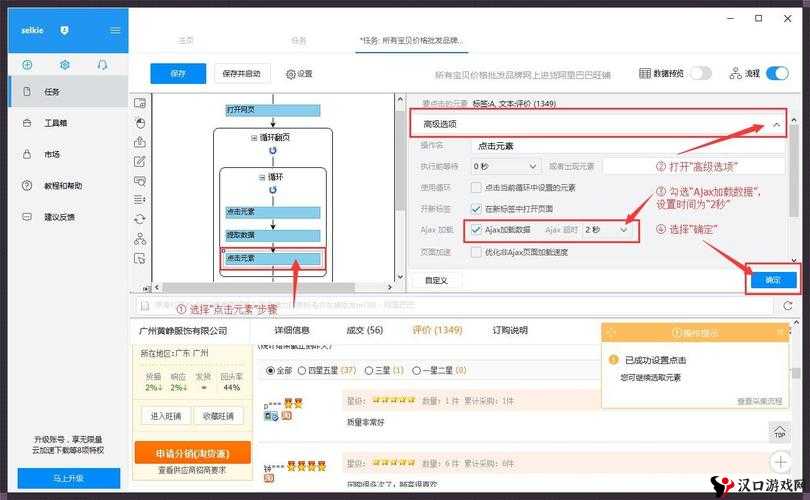This screenshot has width=810, height=500.
Task: Open the hamburger menu in the blue header
Action: click(x=115, y=30)
